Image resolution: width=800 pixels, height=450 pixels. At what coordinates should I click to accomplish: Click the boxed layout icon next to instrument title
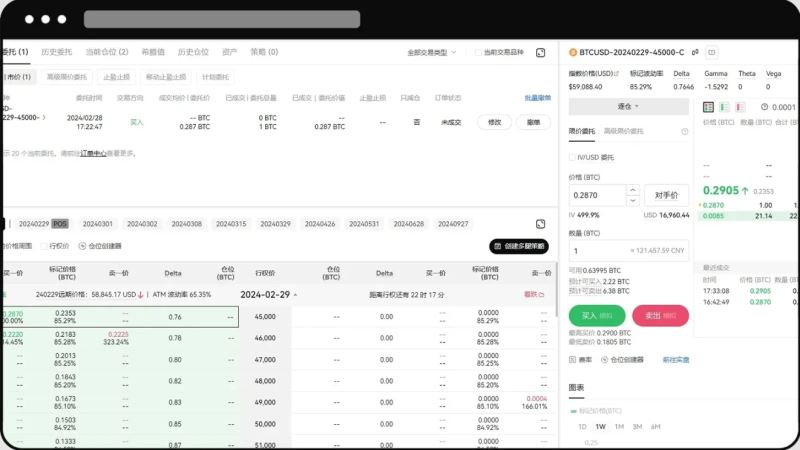pyautogui.click(x=712, y=52)
